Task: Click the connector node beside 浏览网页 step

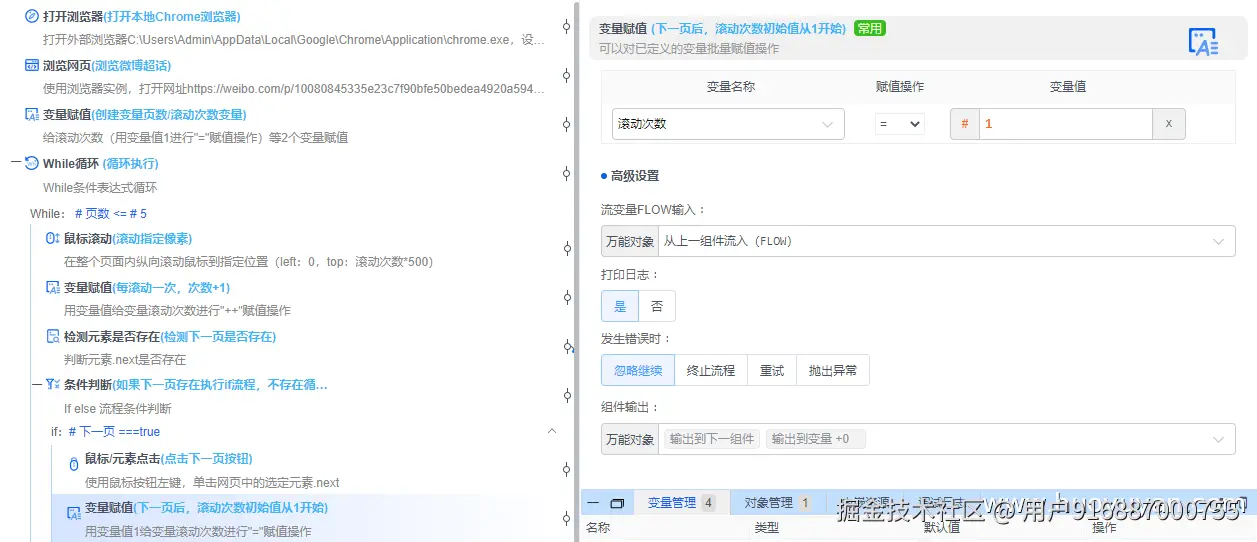Action: coord(567,75)
